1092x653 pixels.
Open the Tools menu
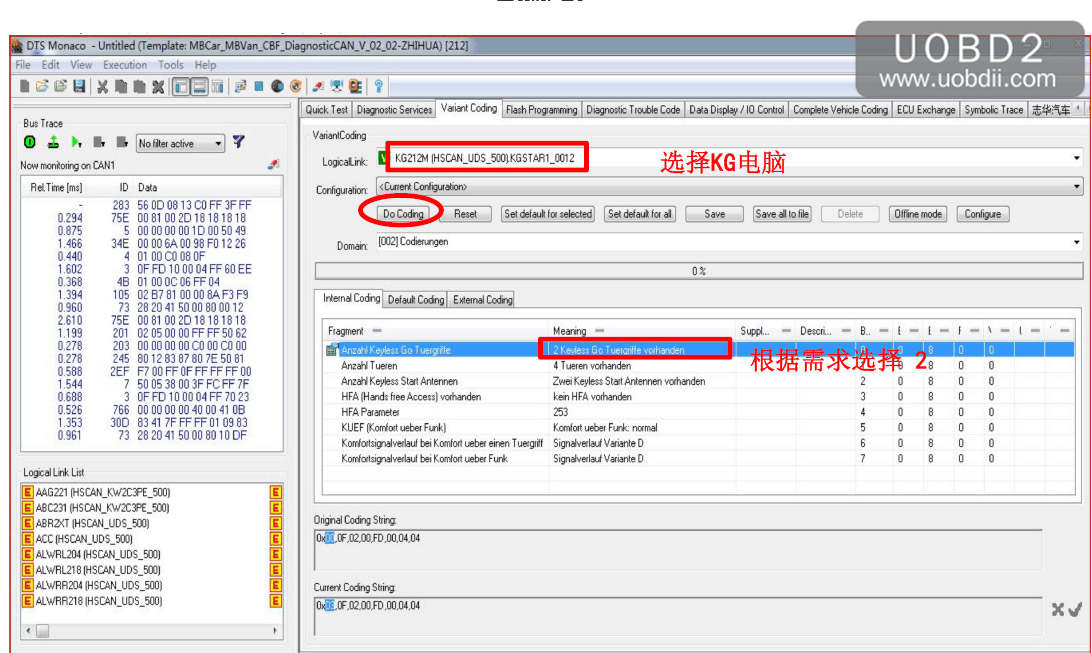coord(171,65)
